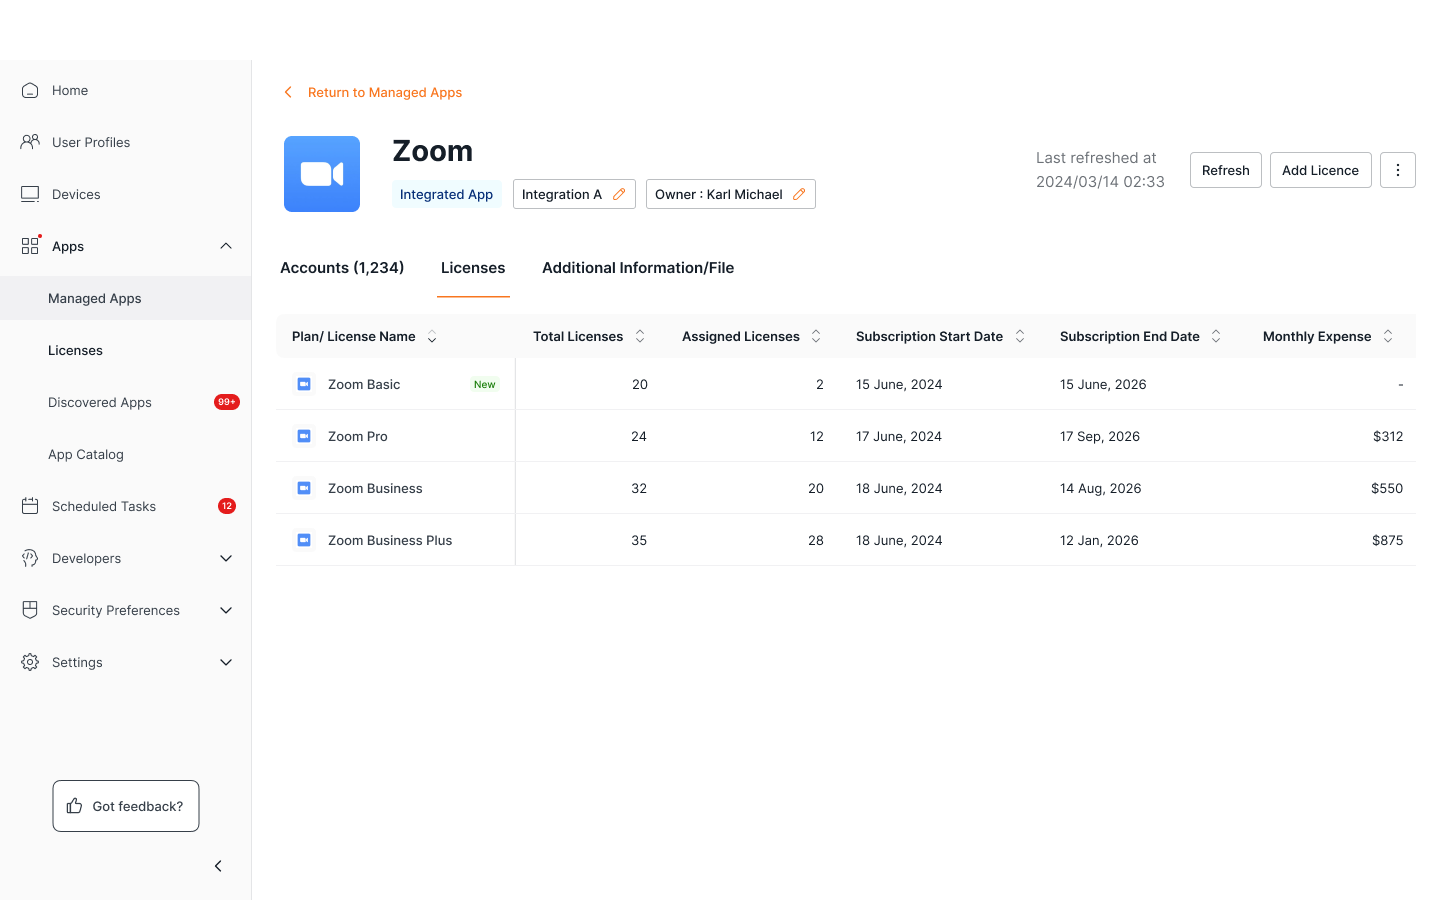Edit Integration A with the pencil icon
Image resolution: width=1440 pixels, height=900 pixels.
pyautogui.click(x=619, y=194)
